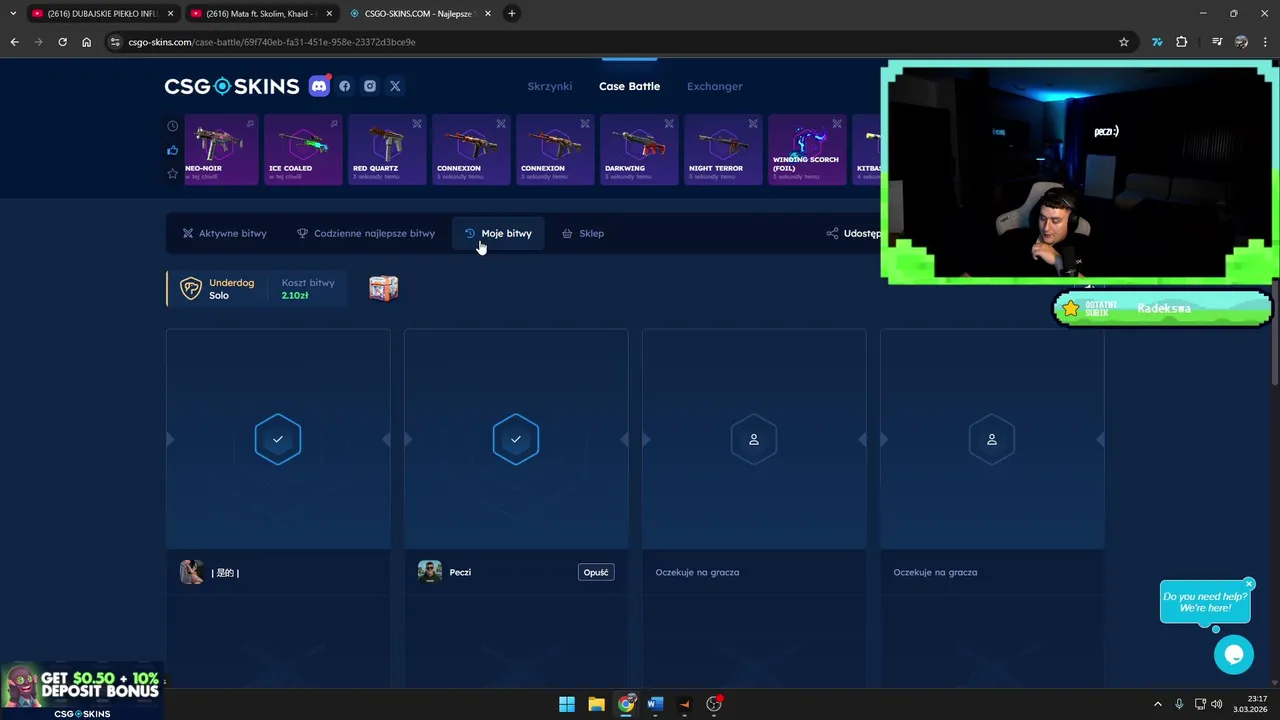Select the clock recent-drops filter icon

tap(173, 126)
